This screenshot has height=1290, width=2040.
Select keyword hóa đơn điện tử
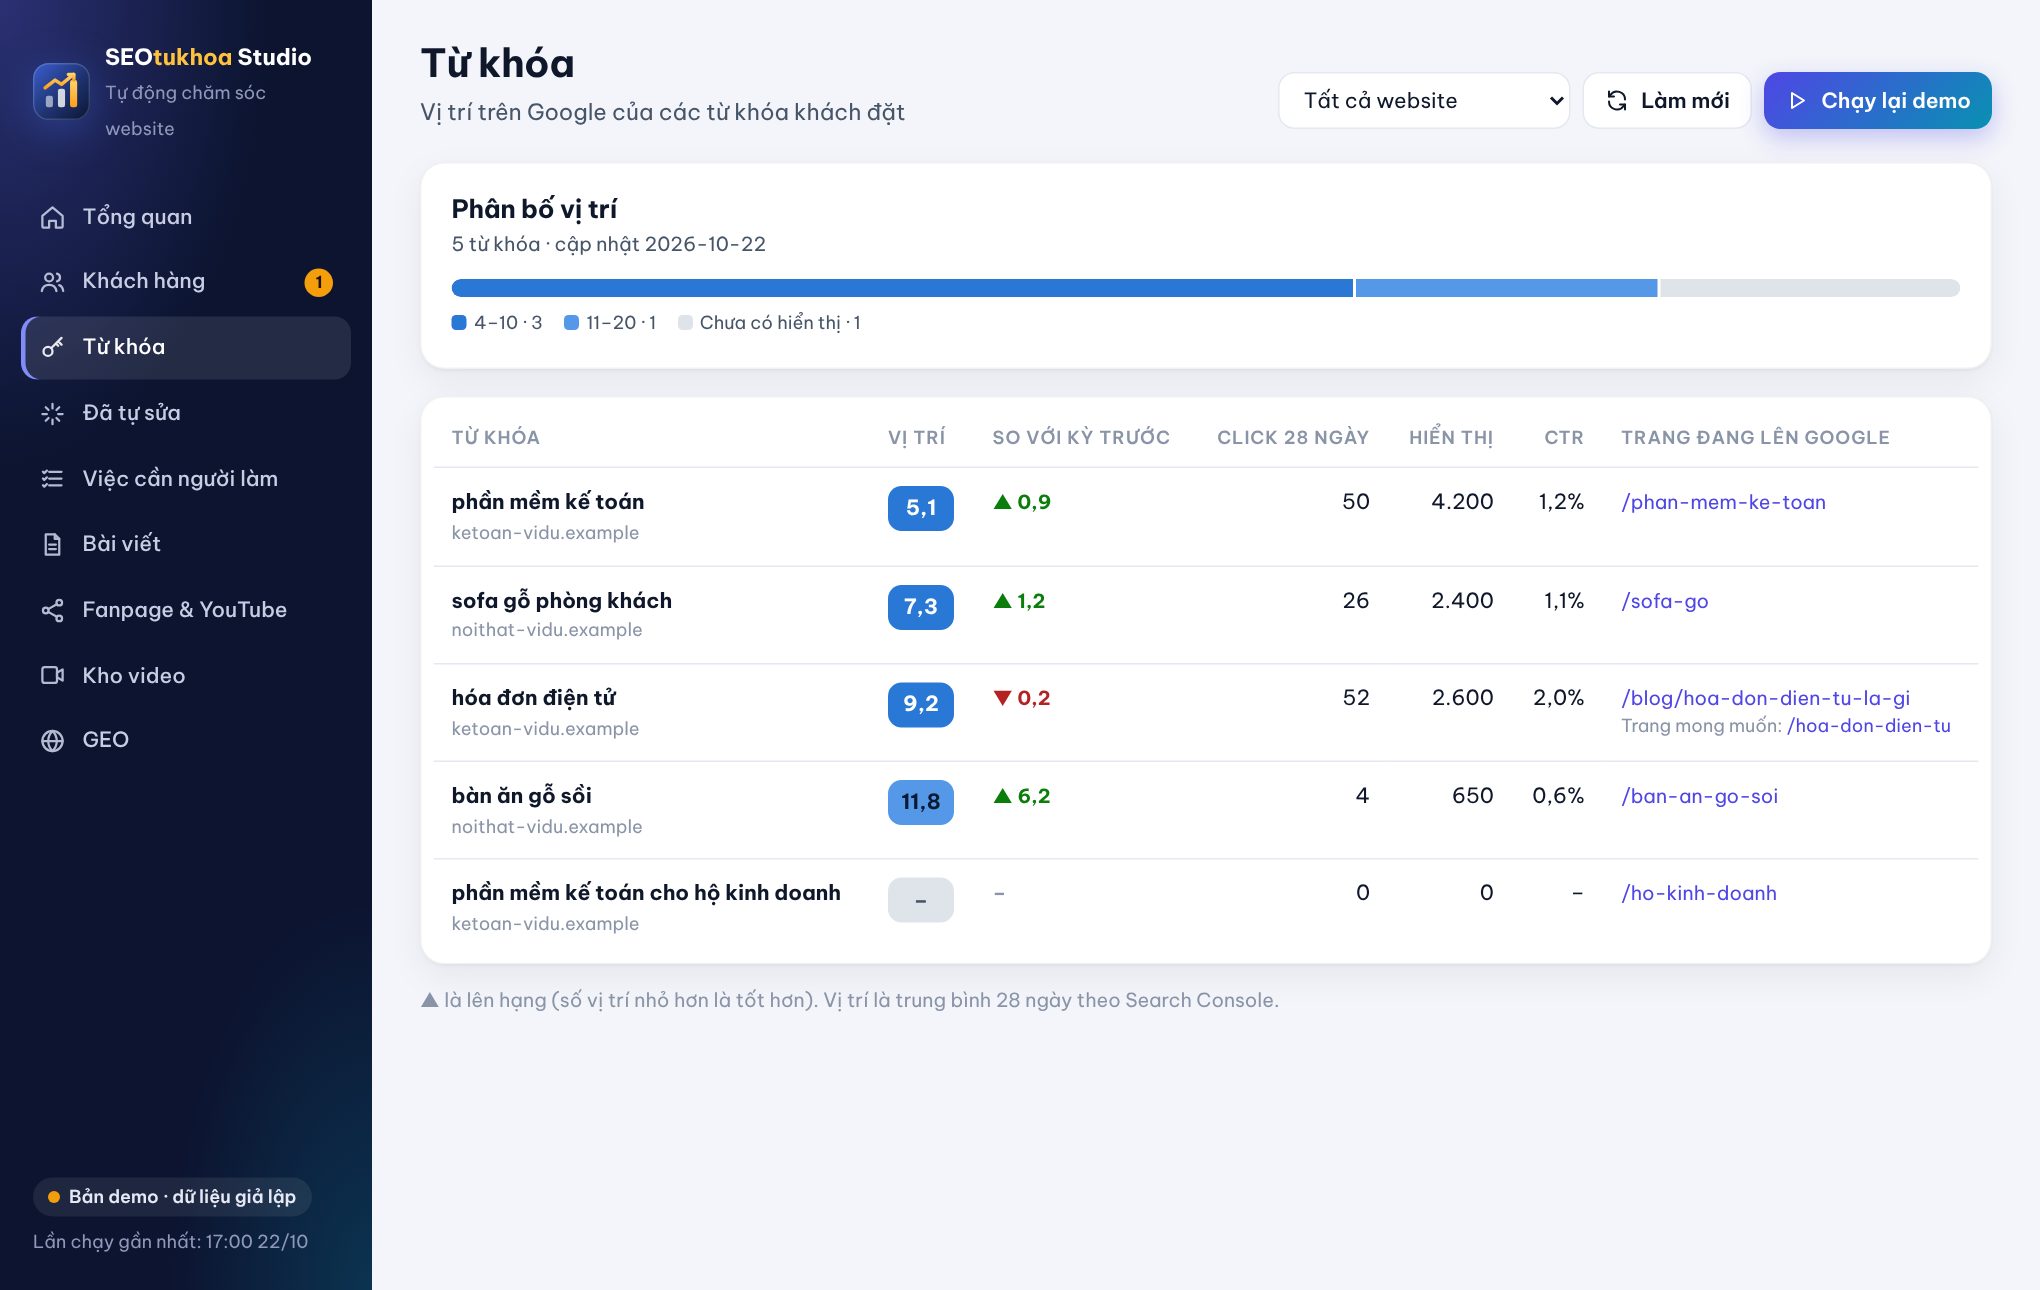(x=533, y=697)
